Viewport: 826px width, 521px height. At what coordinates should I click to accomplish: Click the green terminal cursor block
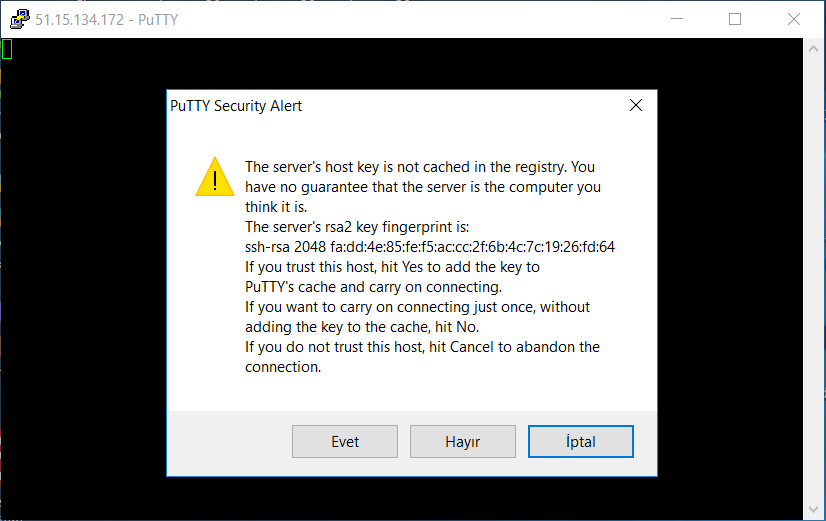pyautogui.click(x=7, y=49)
